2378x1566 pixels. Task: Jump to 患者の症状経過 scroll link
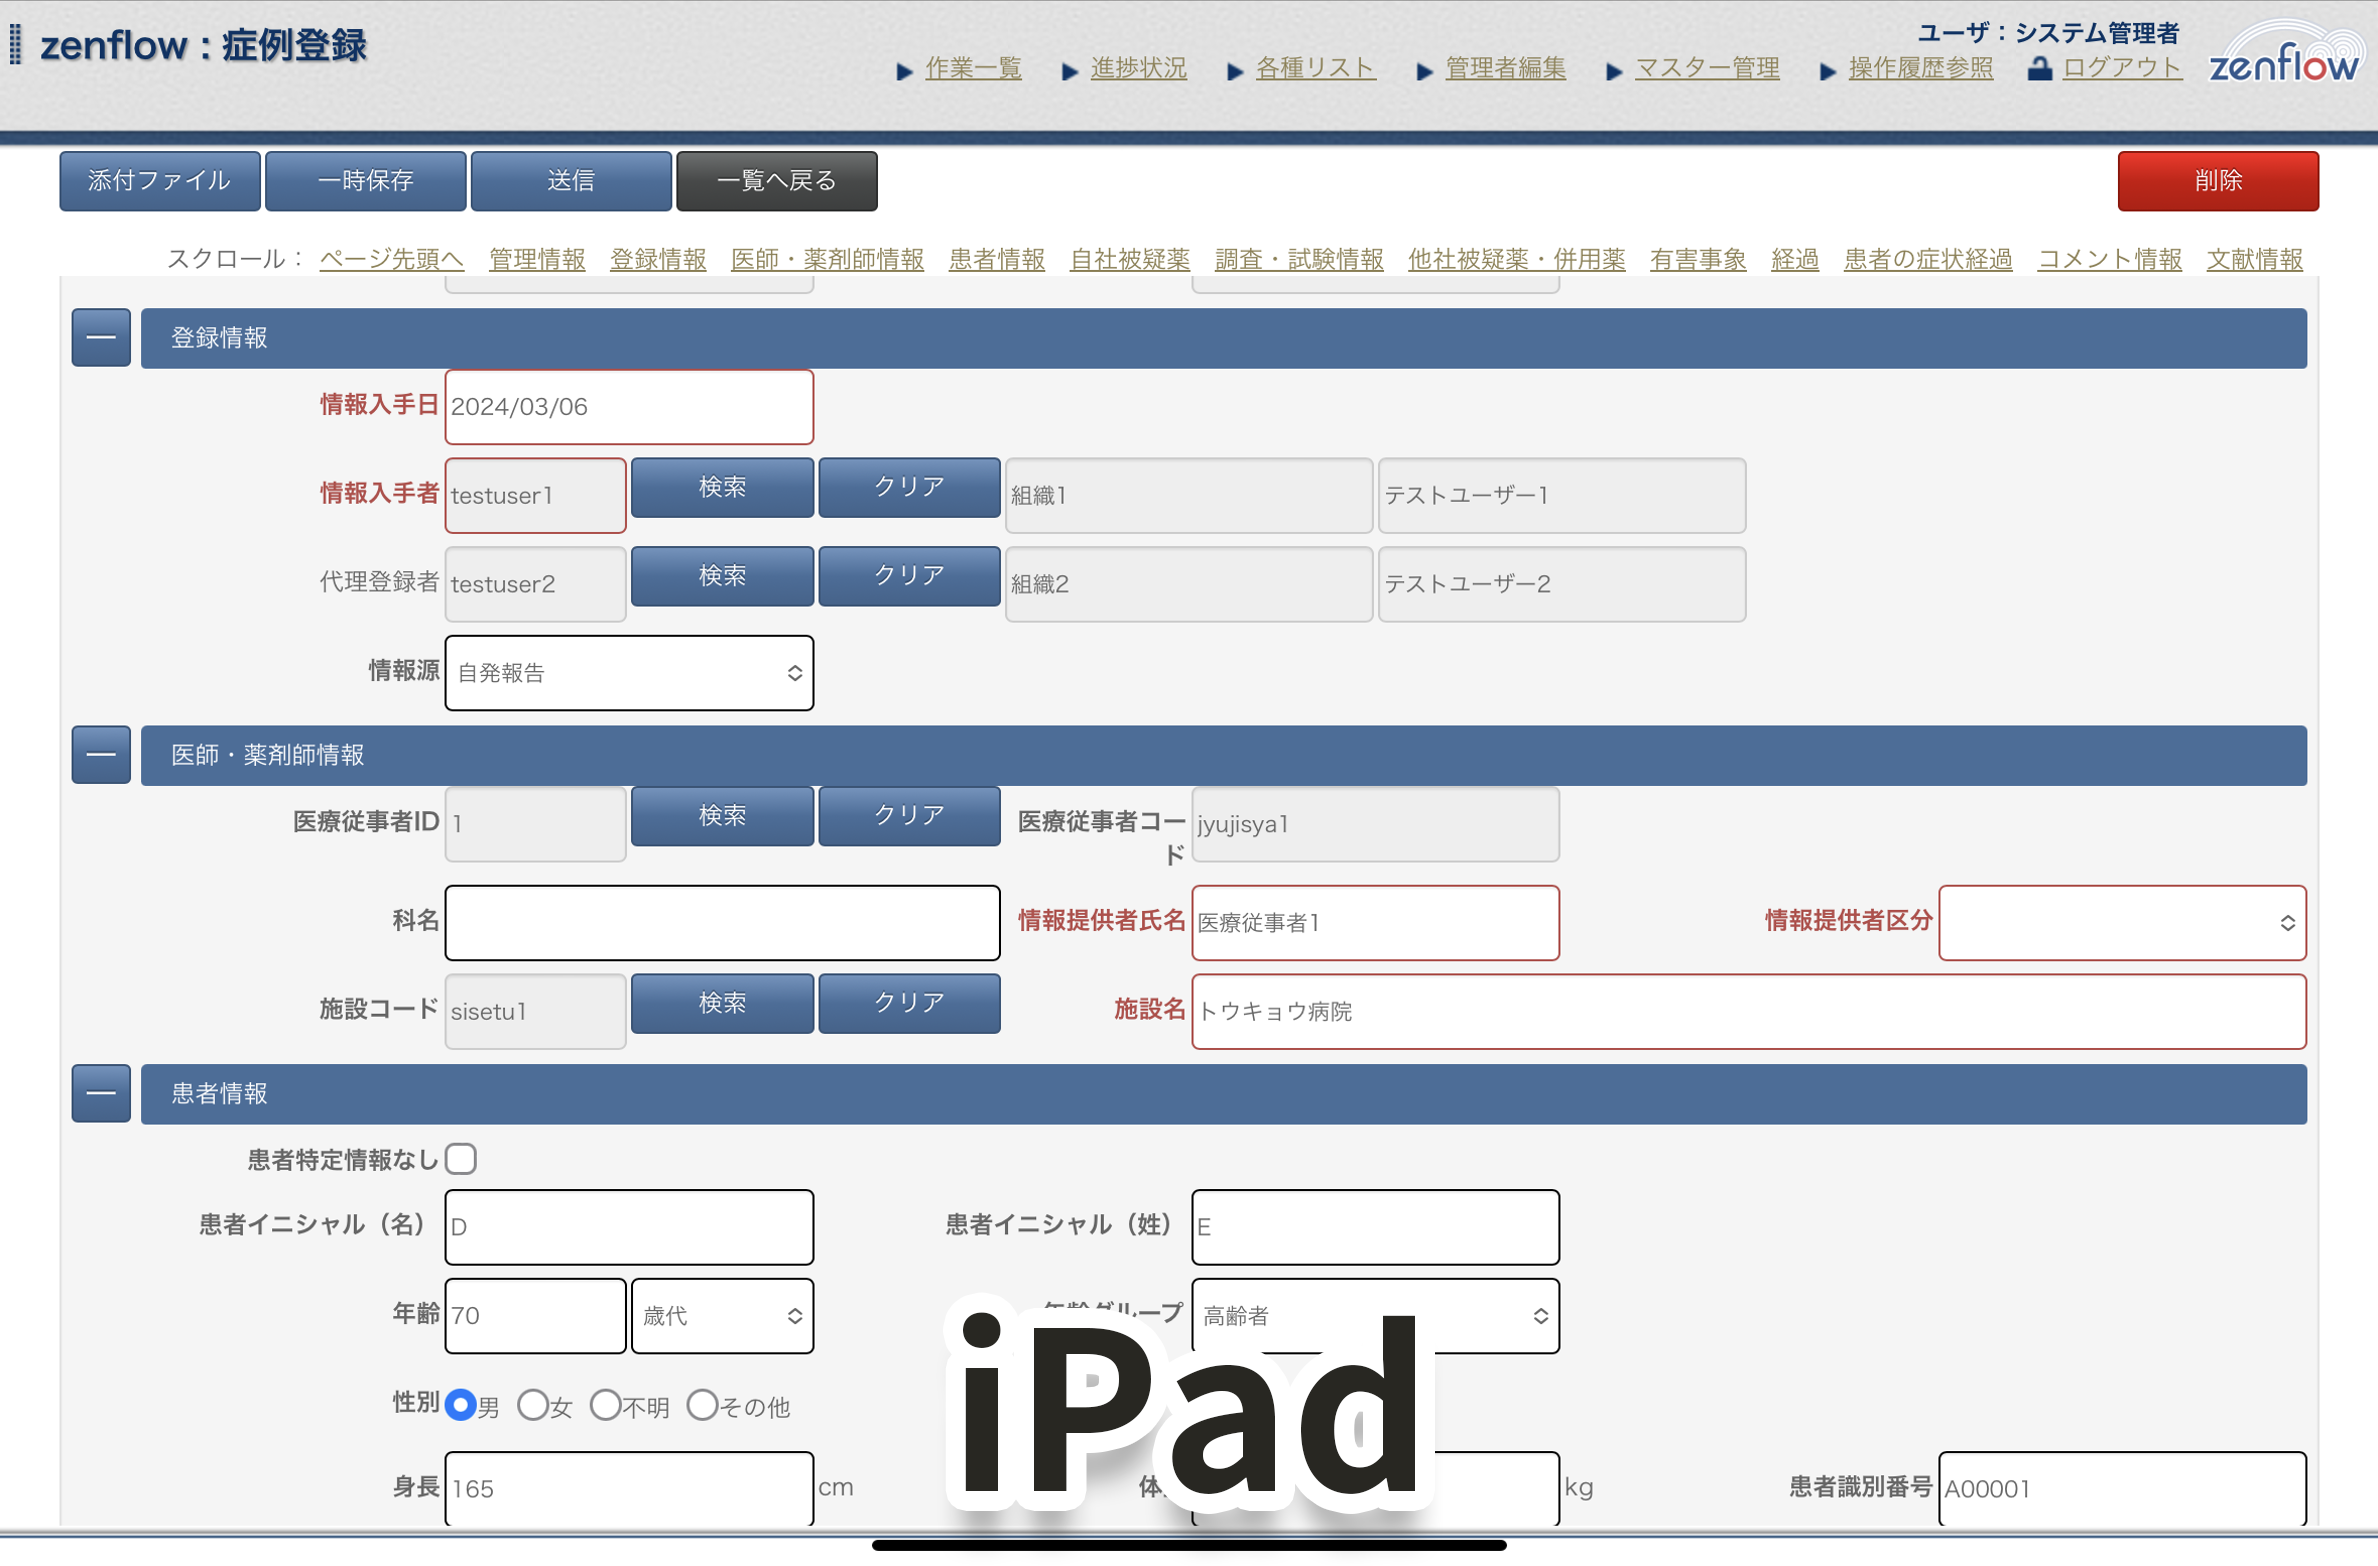(x=1928, y=259)
